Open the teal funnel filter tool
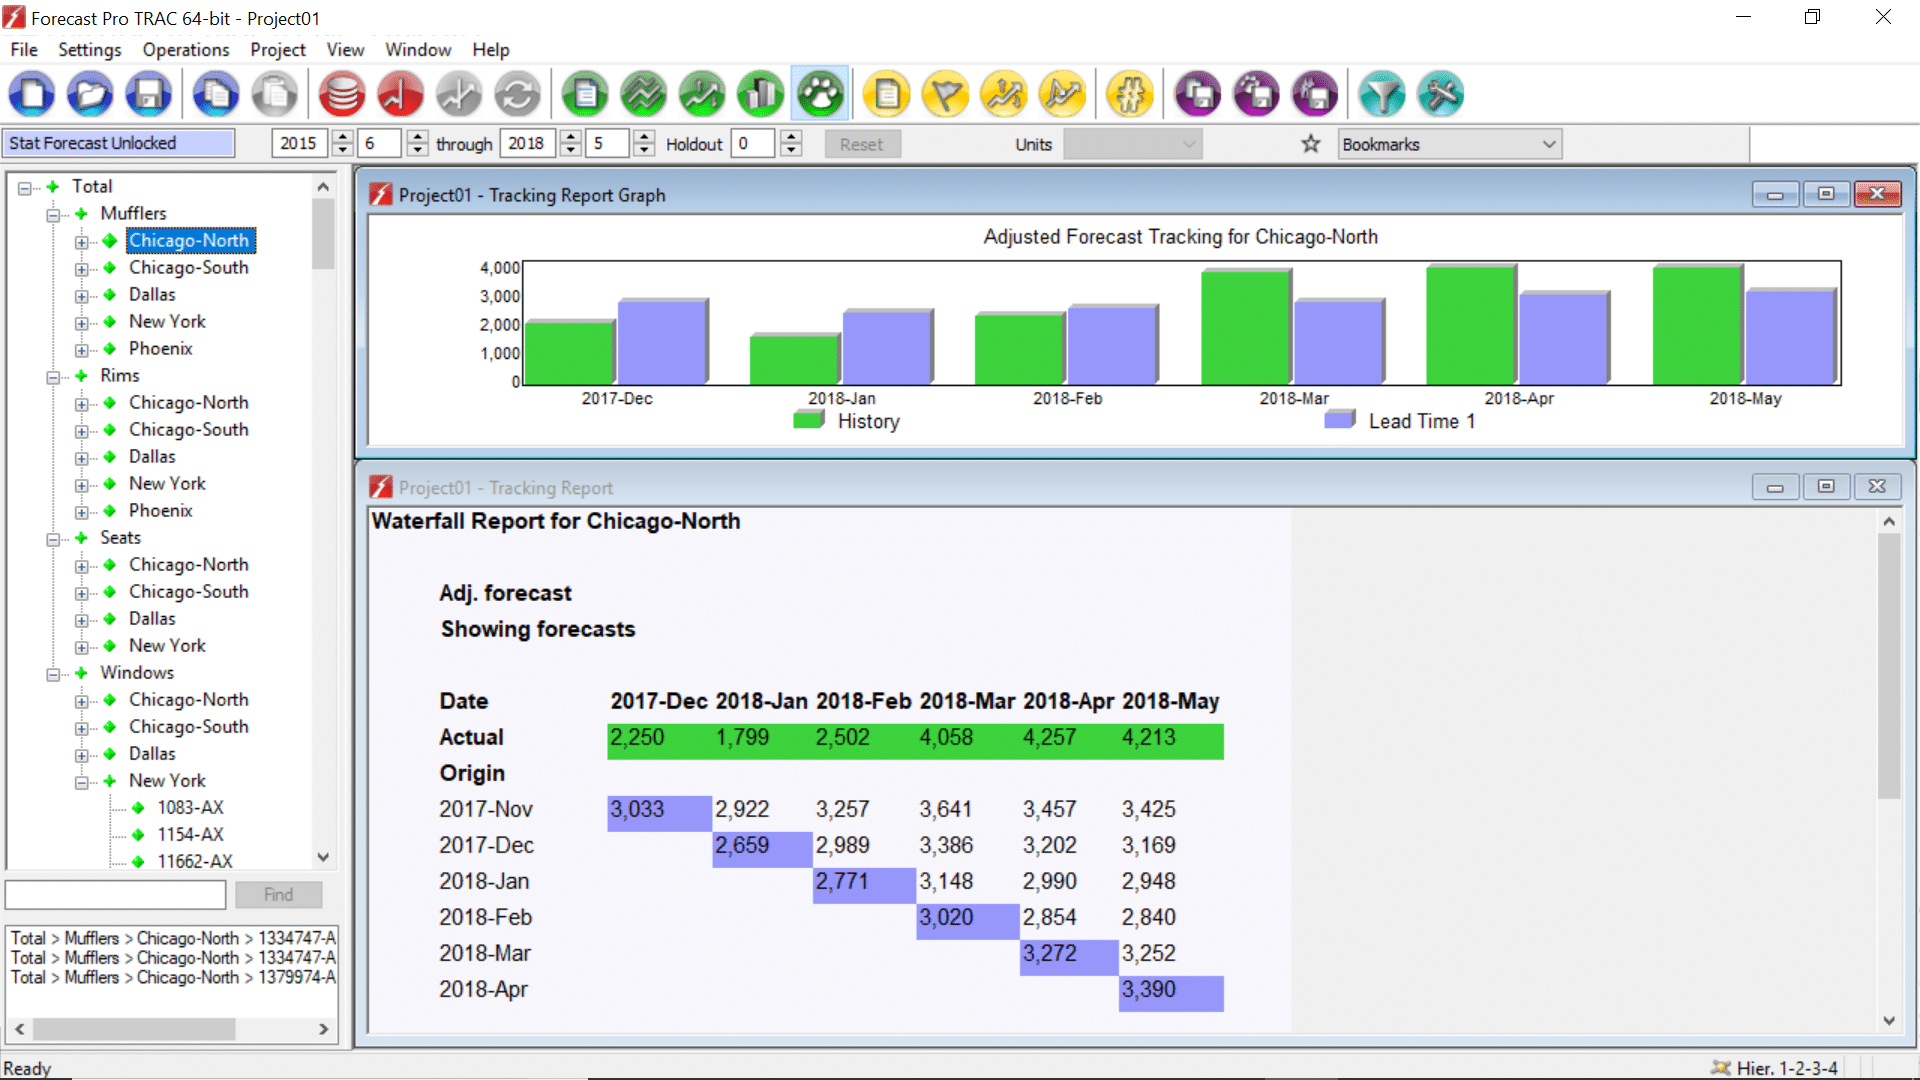 pyautogui.click(x=1383, y=93)
